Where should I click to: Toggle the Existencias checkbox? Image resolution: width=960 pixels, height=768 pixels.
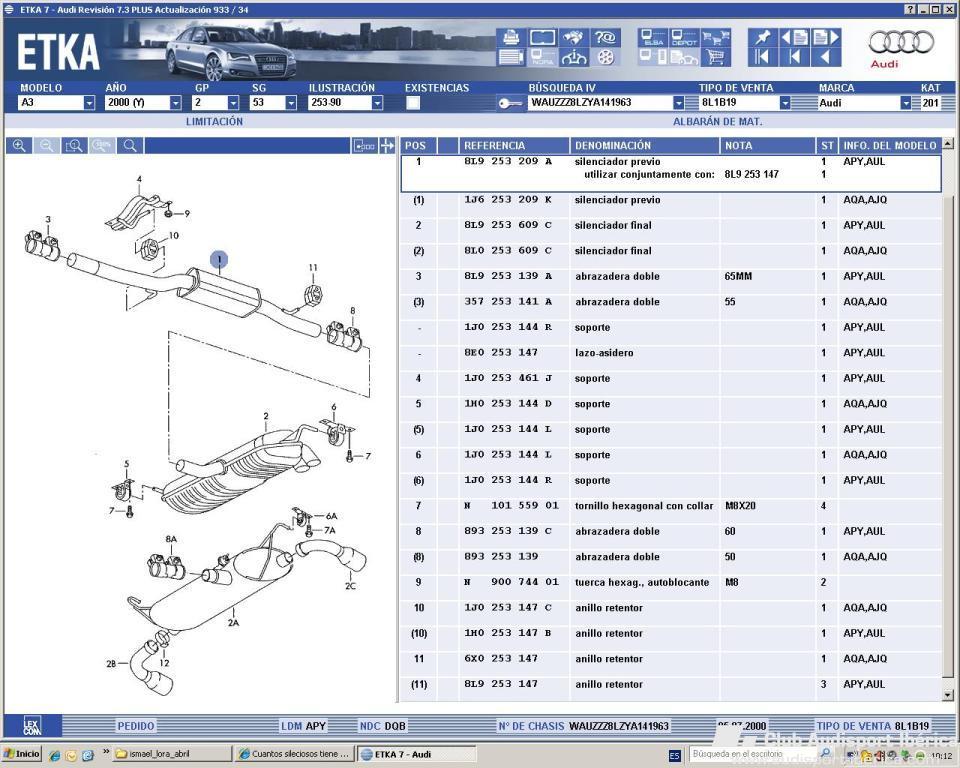pyautogui.click(x=413, y=103)
